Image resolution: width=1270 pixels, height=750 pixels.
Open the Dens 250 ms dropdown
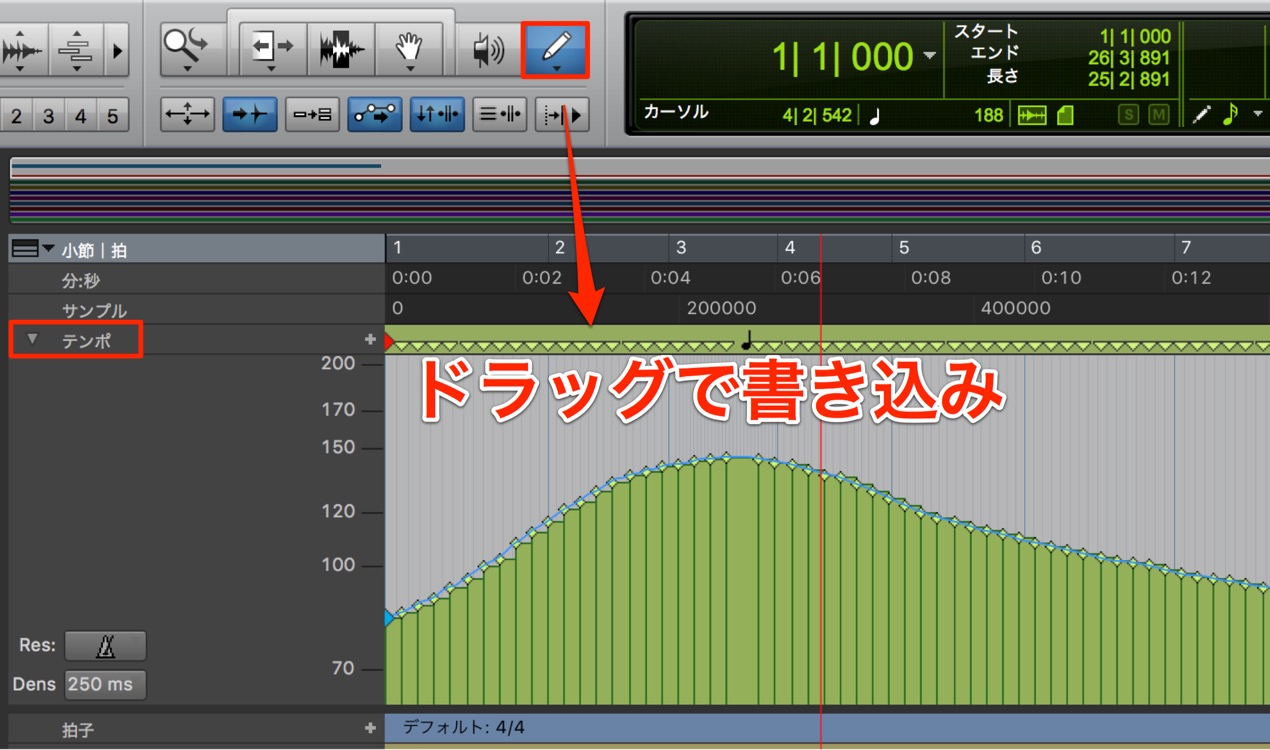pos(106,685)
